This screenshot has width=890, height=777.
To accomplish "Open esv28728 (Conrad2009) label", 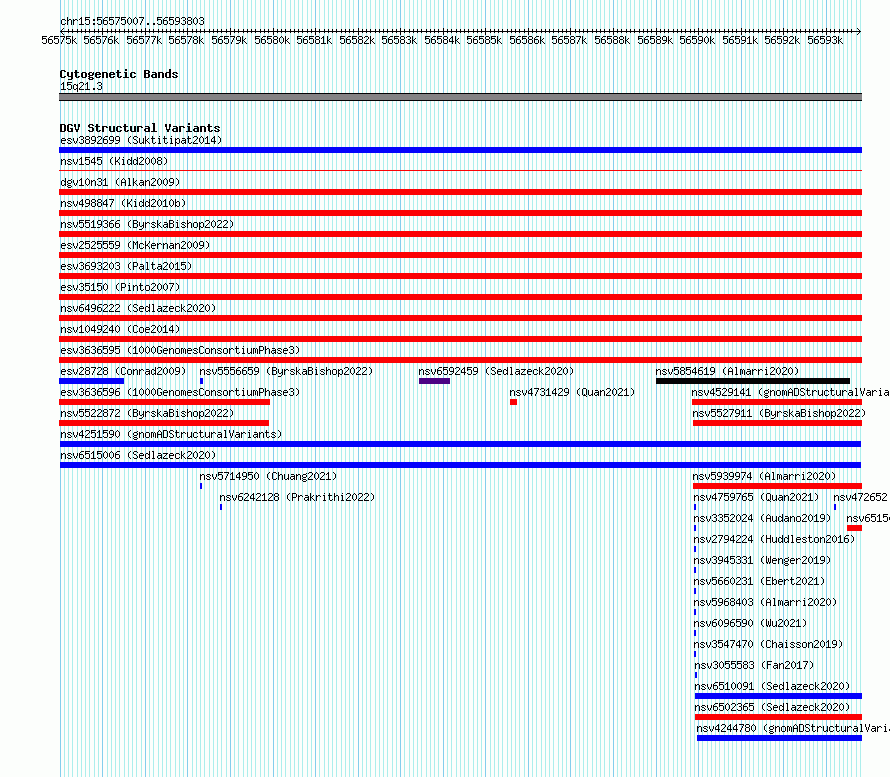I will coord(123,371).
